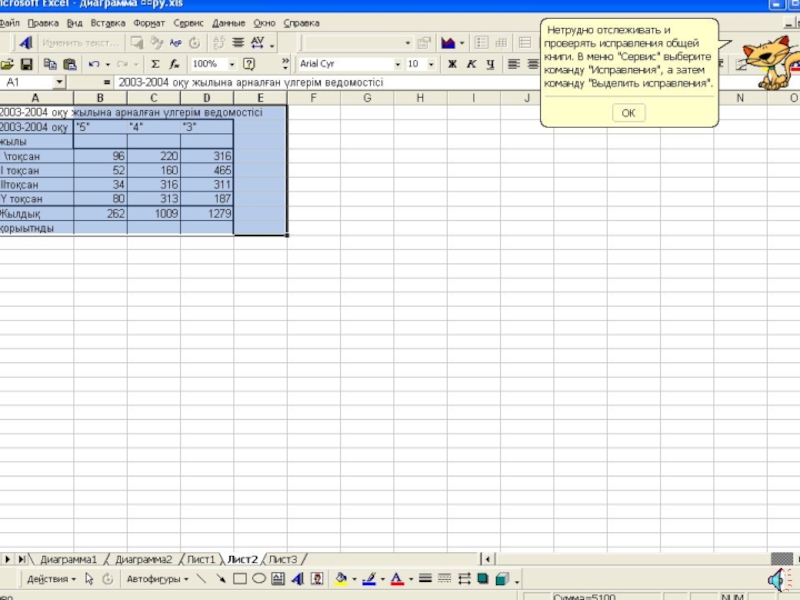Select the Arrow drawing tool
The width and height of the screenshot is (800, 600).
220,579
